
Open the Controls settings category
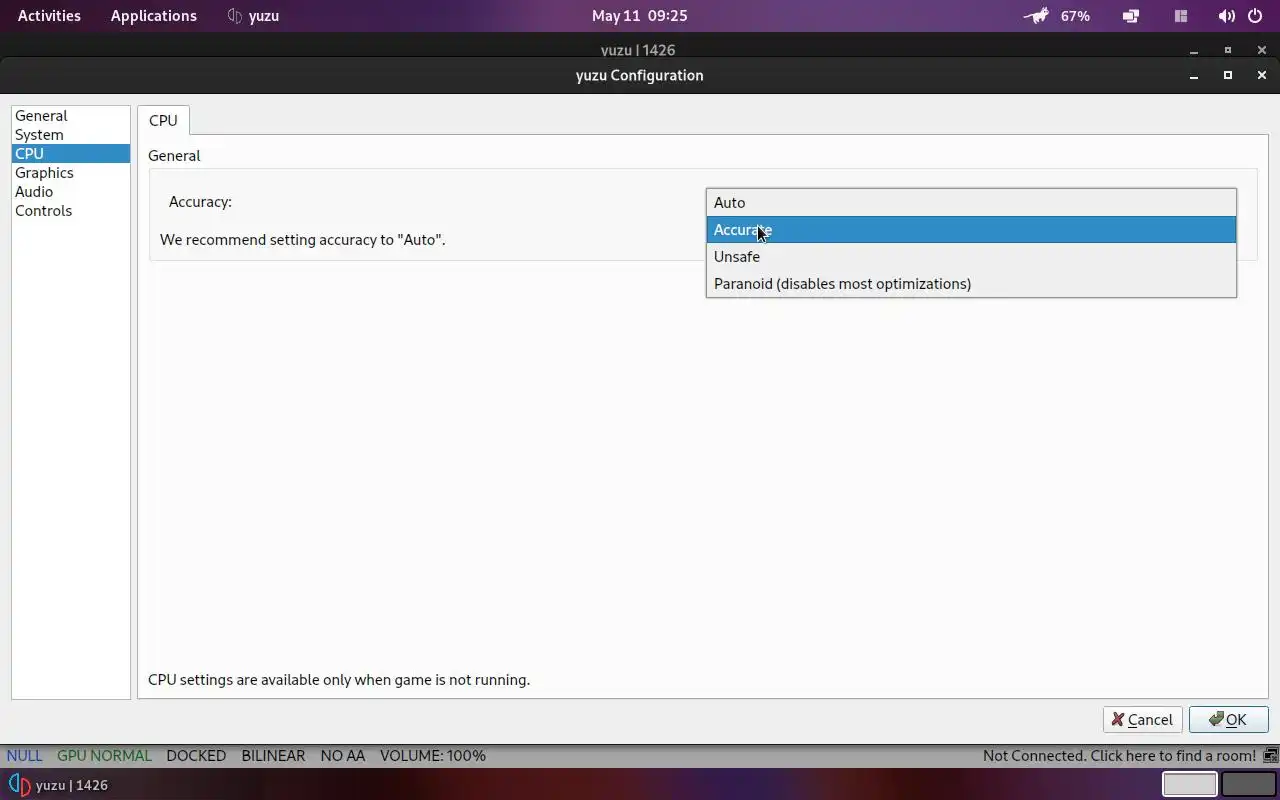[x=71, y=211]
